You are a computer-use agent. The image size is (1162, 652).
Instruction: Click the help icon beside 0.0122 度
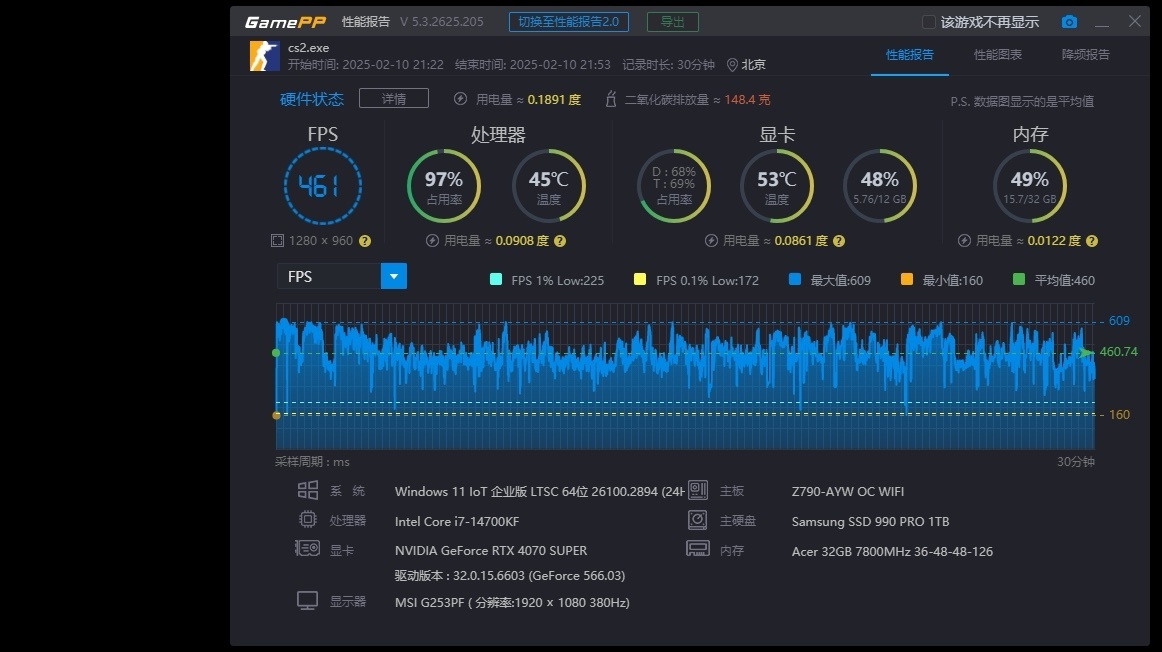pos(1092,241)
